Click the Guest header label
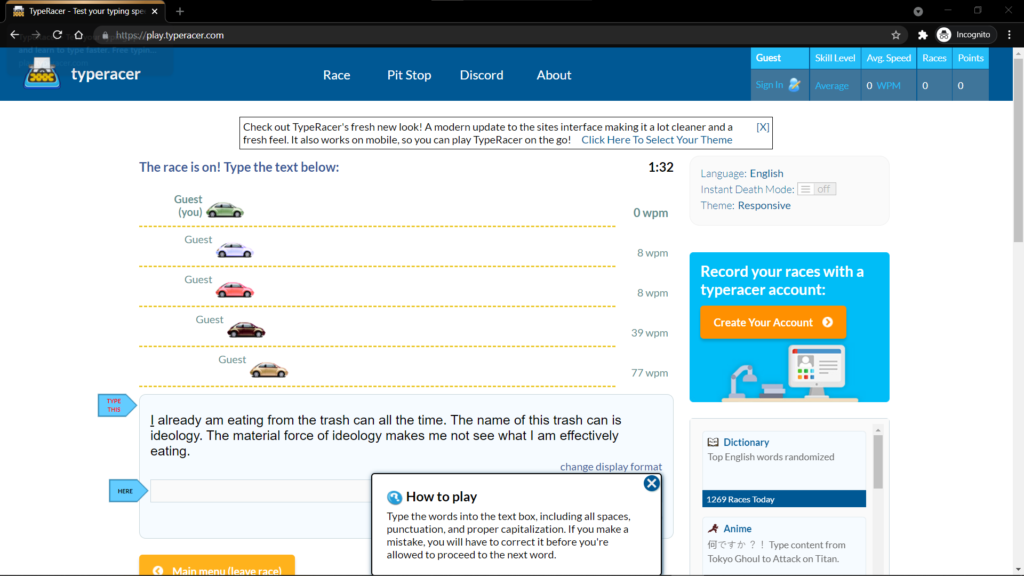Viewport: 1024px width, 576px height. tap(768, 57)
